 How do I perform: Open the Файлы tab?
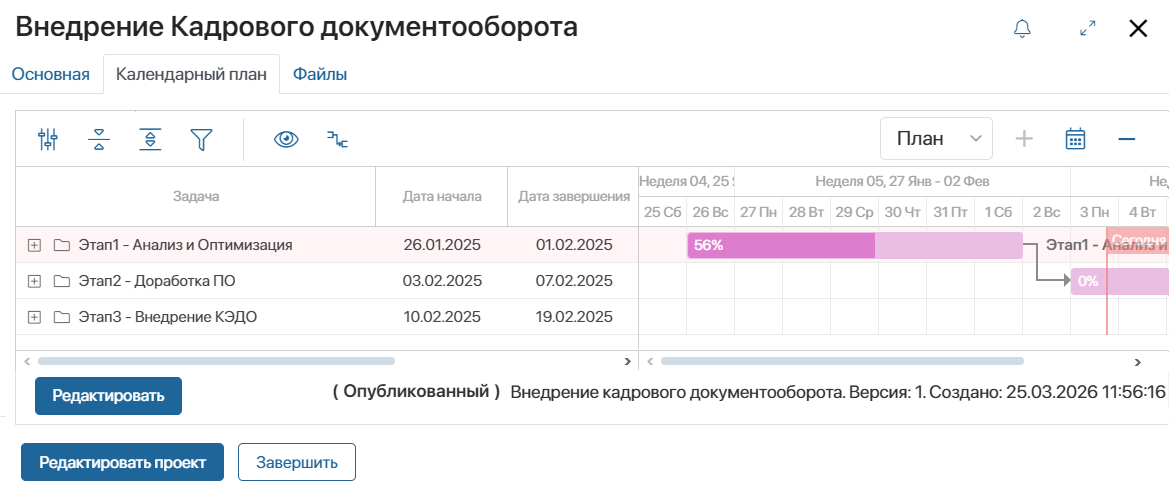[x=320, y=75]
